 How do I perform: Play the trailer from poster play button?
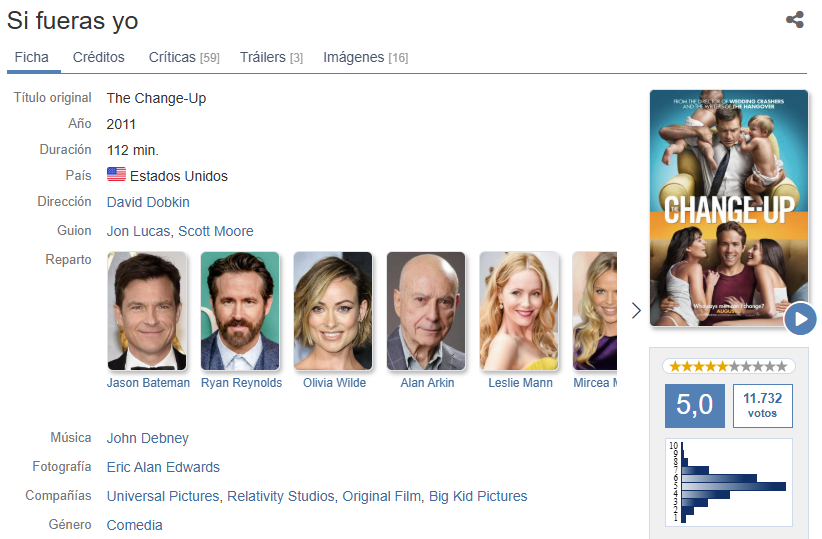click(x=801, y=319)
